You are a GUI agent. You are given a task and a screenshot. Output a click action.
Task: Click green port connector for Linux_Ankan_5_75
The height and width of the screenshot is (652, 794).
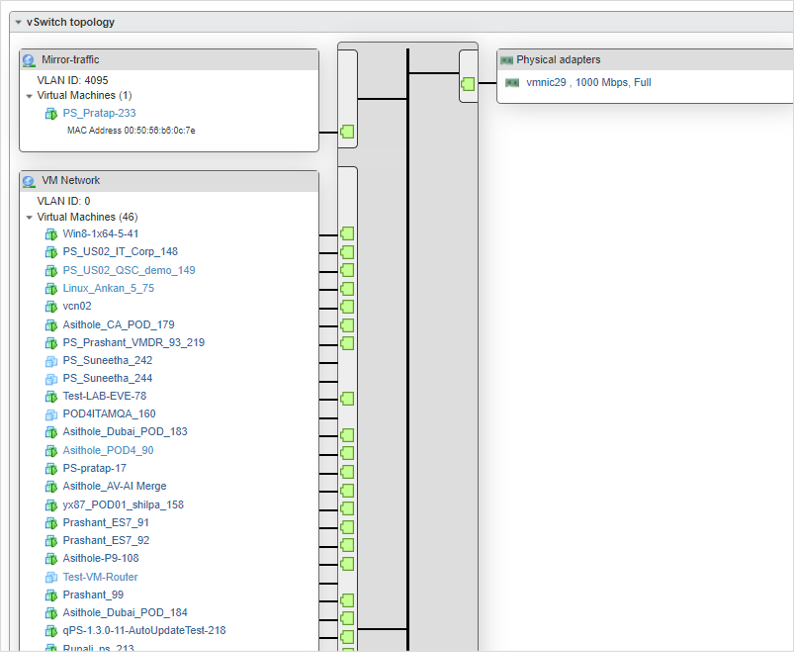(347, 289)
